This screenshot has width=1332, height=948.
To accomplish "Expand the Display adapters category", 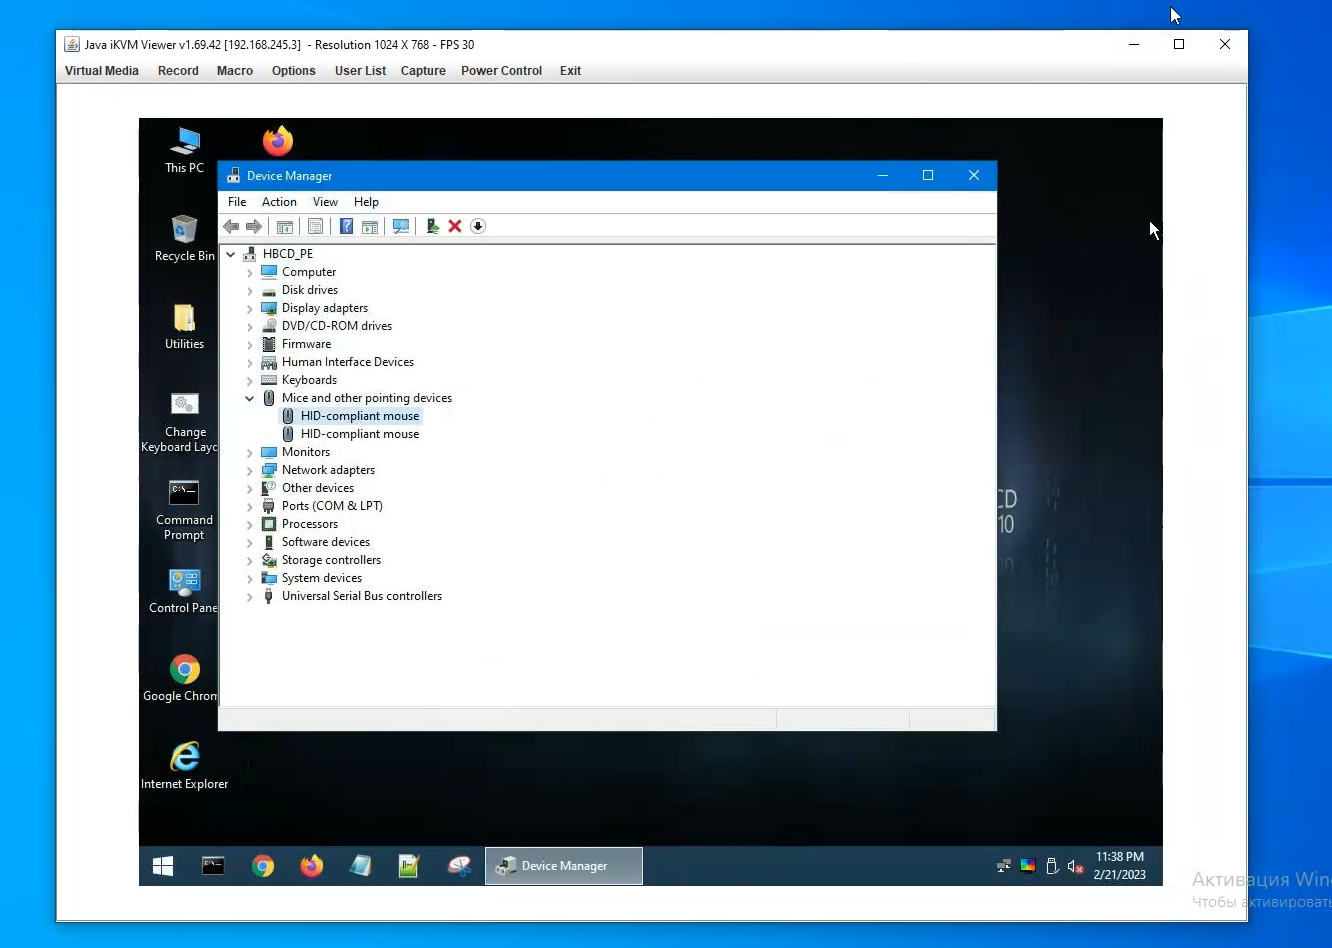I will [250, 308].
